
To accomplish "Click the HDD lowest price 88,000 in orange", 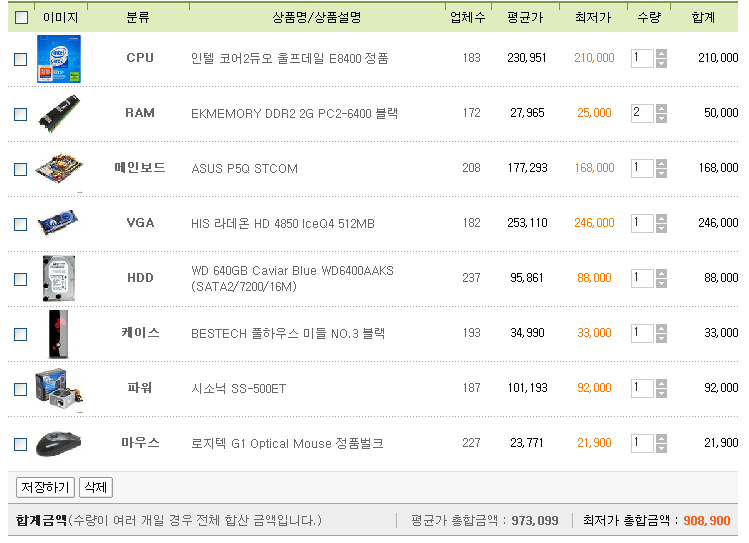I will click(594, 277).
